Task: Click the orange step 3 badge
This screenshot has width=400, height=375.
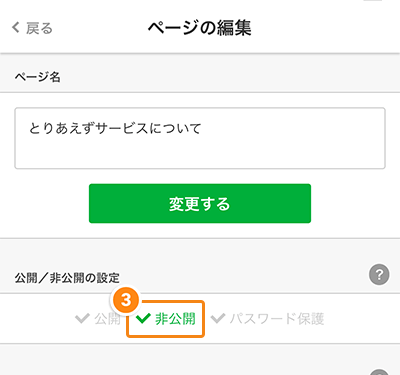Action: click(126, 300)
